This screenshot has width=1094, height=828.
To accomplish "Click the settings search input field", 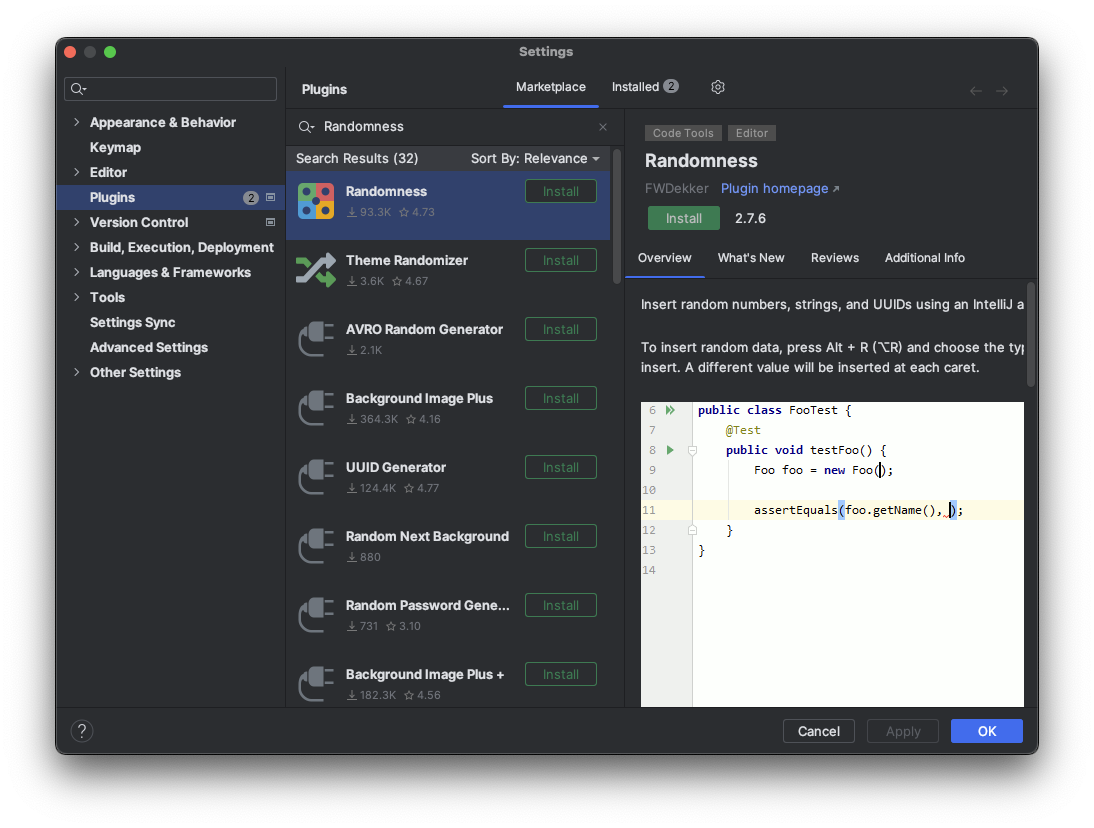I will [x=170, y=89].
